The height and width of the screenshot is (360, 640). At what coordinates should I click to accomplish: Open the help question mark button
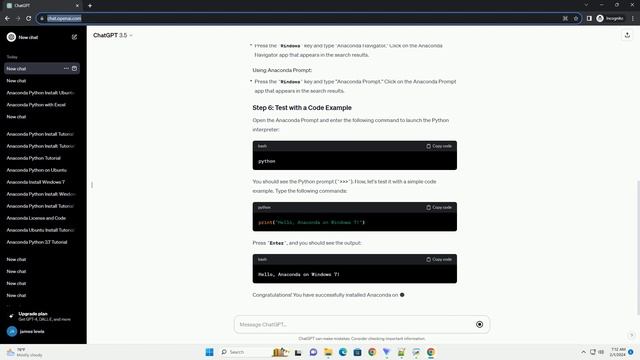click(x=631, y=335)
